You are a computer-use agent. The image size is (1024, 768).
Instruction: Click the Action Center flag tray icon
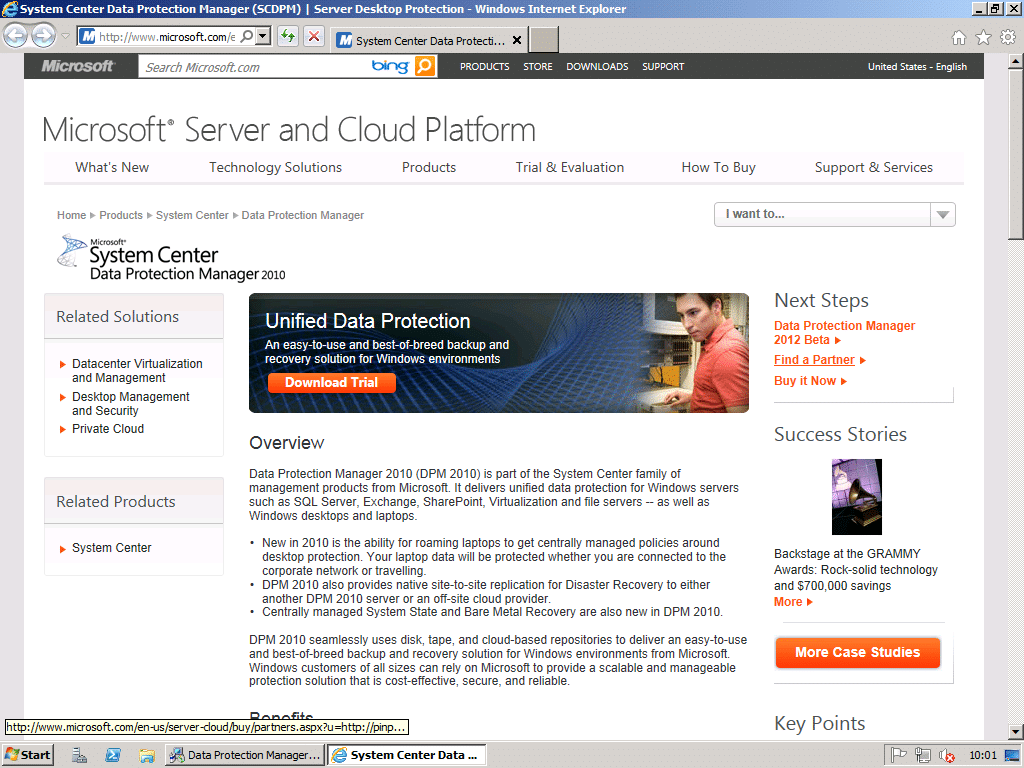899,755
